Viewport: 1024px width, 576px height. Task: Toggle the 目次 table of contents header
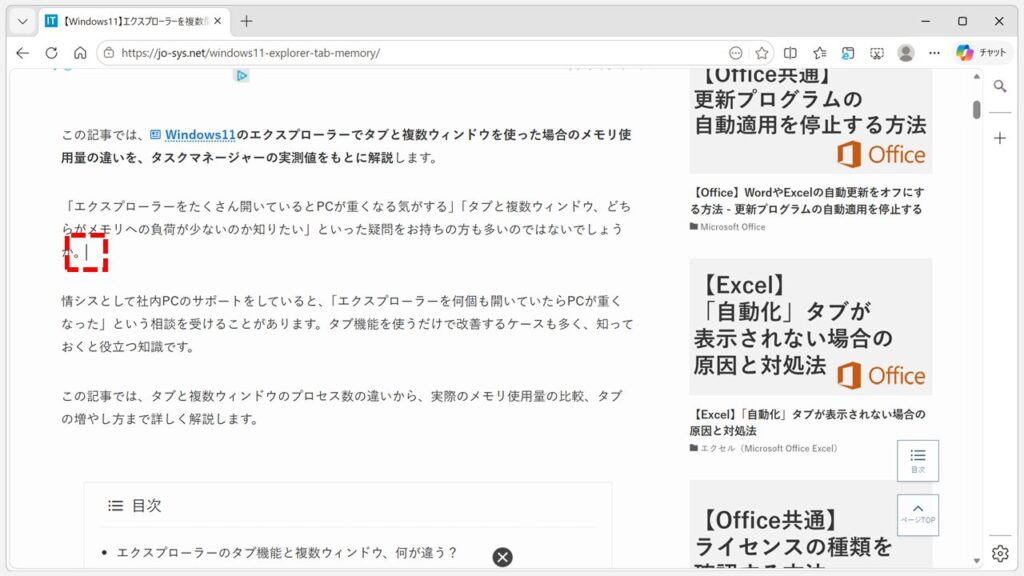[135, 505]
